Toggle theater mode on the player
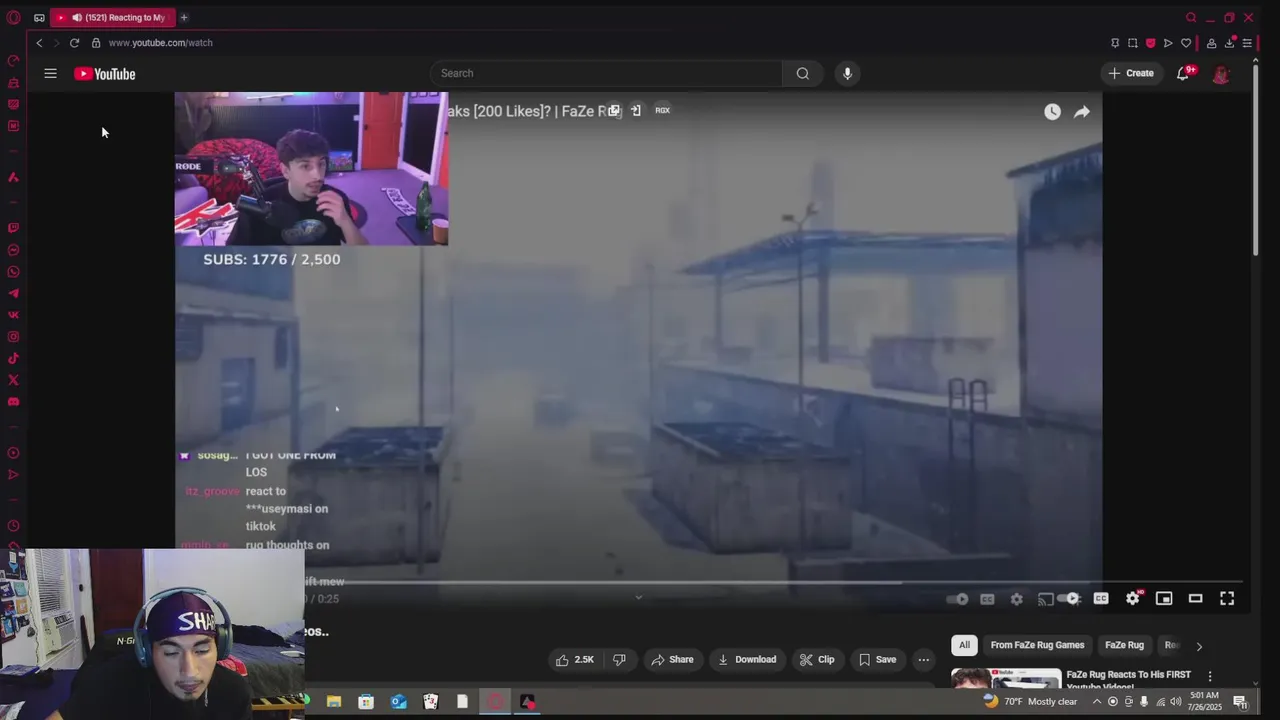This screenshot has height=720, width=1280. click(x=1195, y=598)
